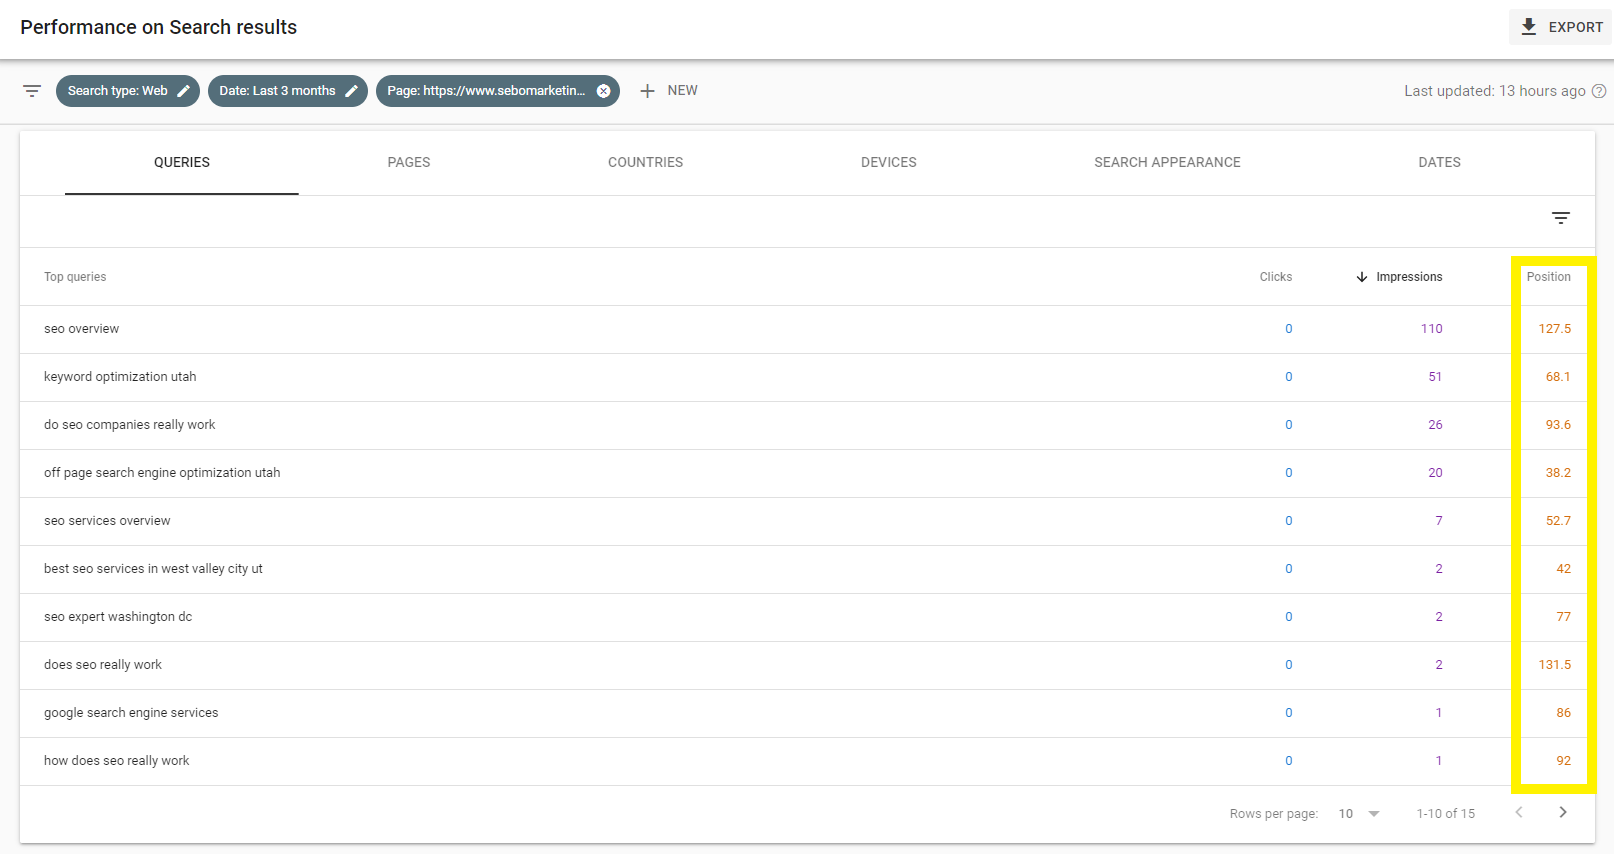Click the Date: Last 3 months chip
This screenshot has width=1614, height=854.
(288, 91)
